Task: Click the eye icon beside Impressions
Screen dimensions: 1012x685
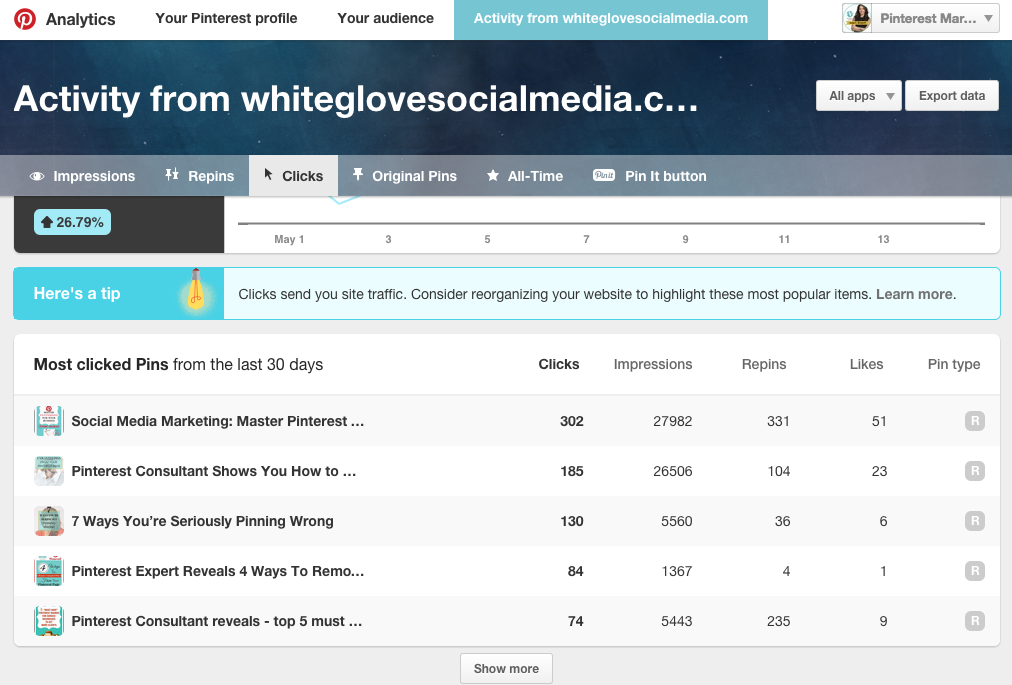Action: coord(37,176)
